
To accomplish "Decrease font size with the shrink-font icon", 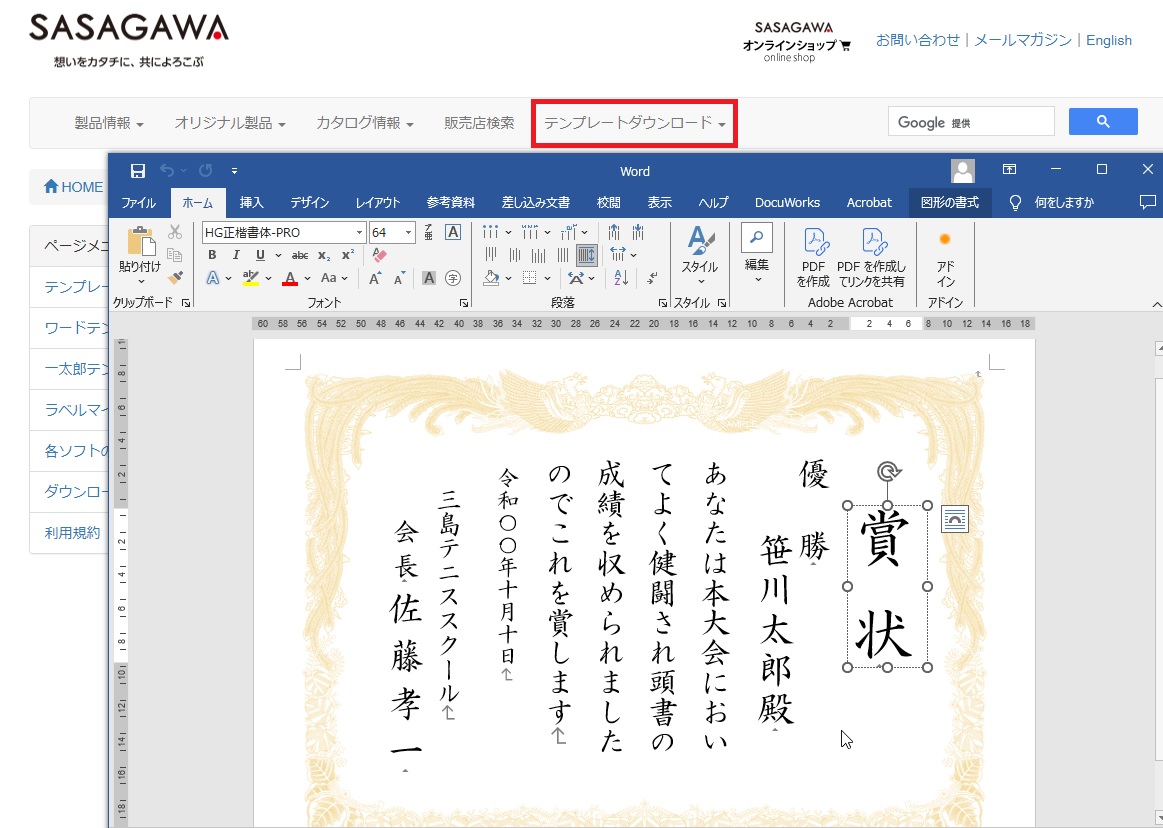I will coord(400,278).
